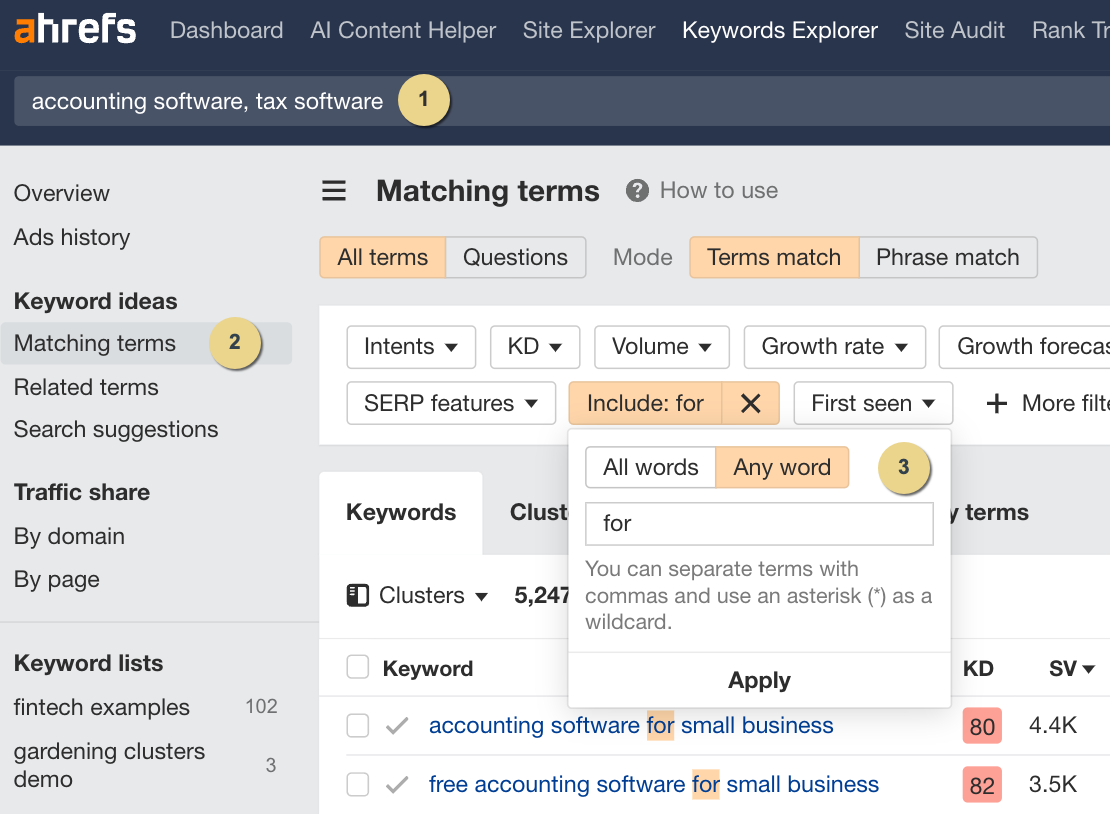The width and height of the screenshot is (1110, 814).
Task: Open fintech examples keyword list
Action: point(101,707)
